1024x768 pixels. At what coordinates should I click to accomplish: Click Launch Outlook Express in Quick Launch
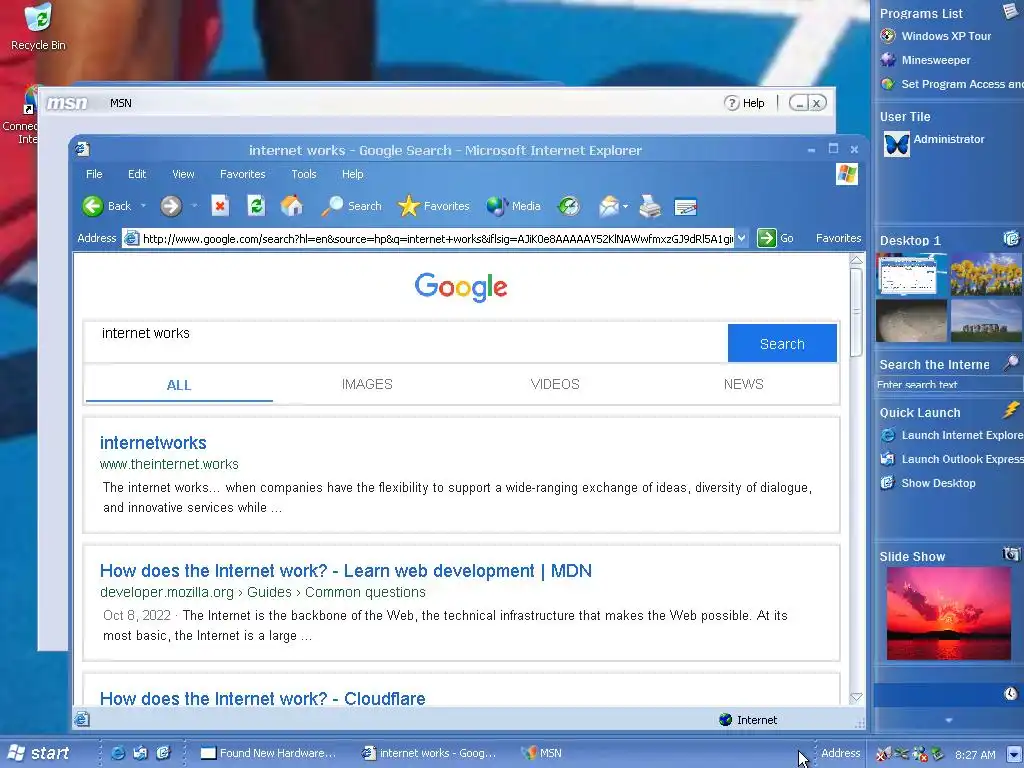click(951, 459)
